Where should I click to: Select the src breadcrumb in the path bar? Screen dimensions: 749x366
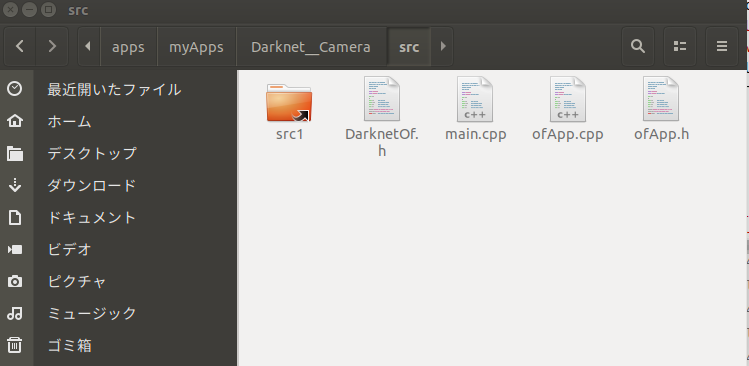tap(409, 47)
